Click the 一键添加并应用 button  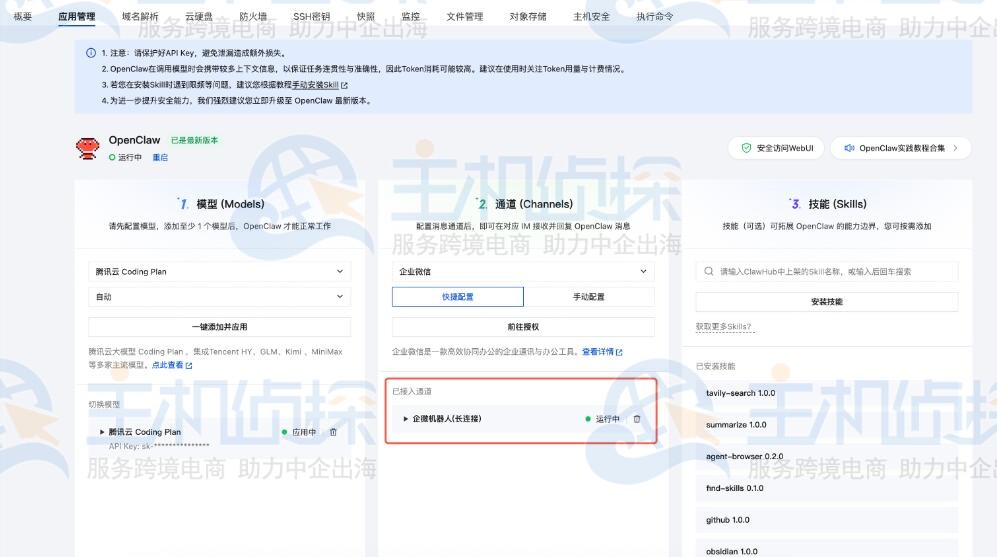[219, 327]
